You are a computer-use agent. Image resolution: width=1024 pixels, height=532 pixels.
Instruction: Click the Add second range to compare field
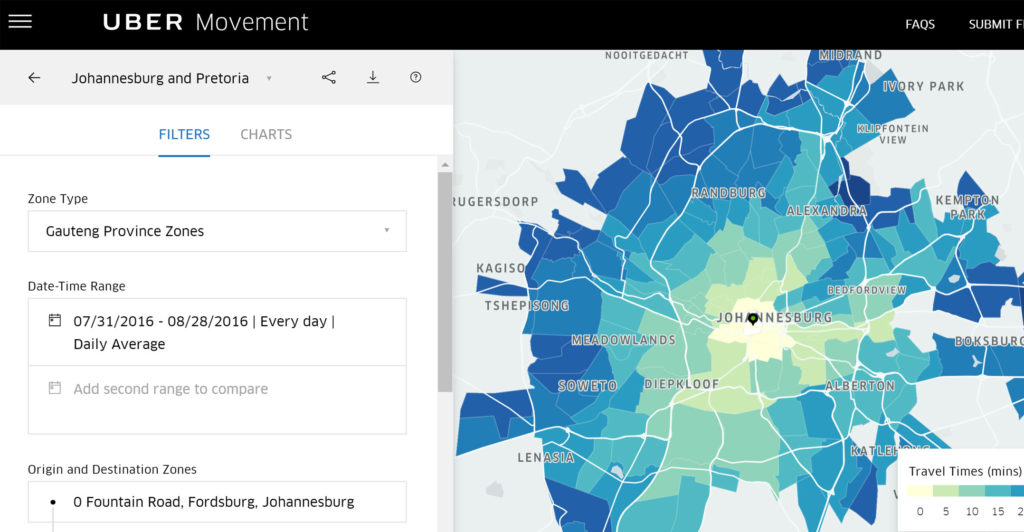pos(171,389)
